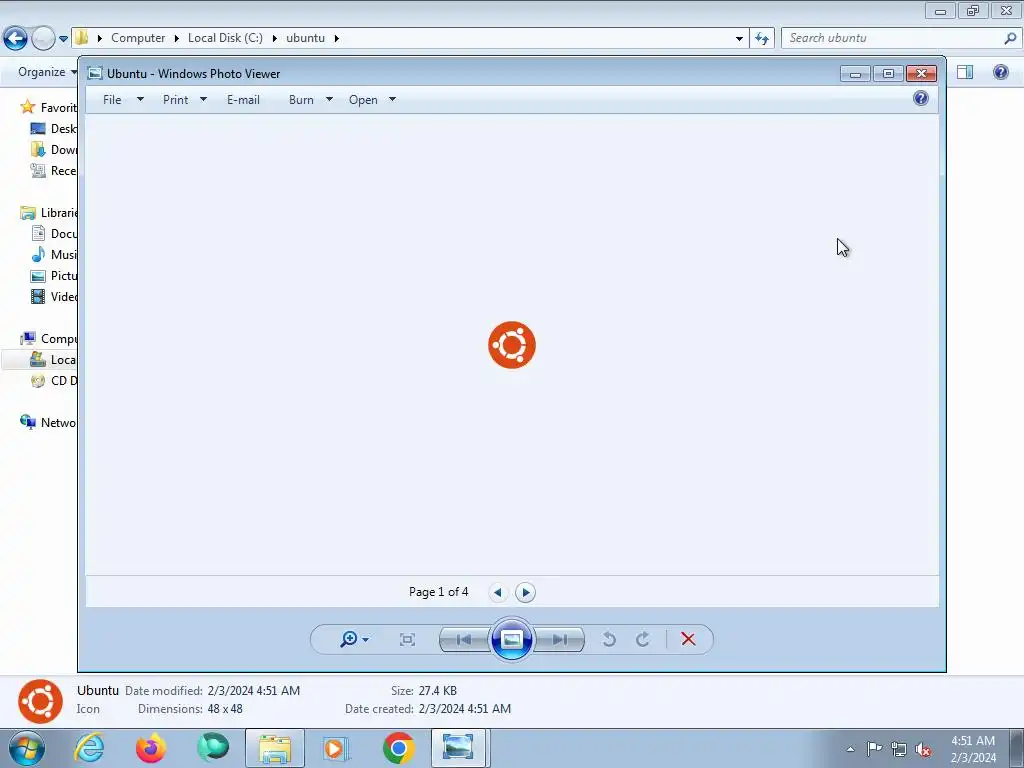This screenshot has height=768, width=1024.
Task: Open address bar history dropdown
Action: (x=739, y=39)
